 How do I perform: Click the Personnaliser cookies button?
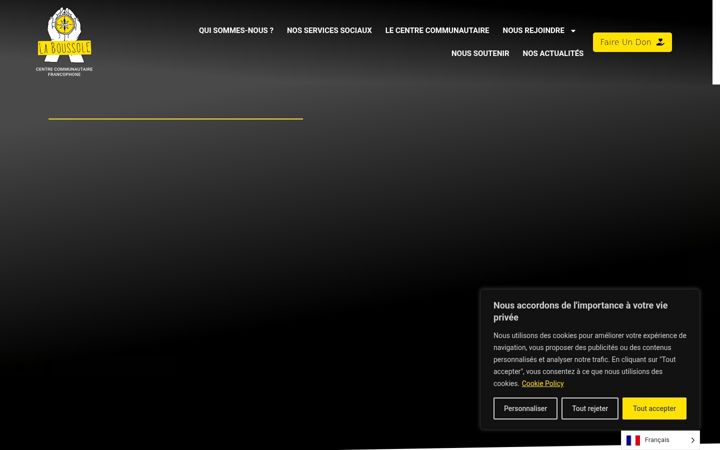click(525, 408)
